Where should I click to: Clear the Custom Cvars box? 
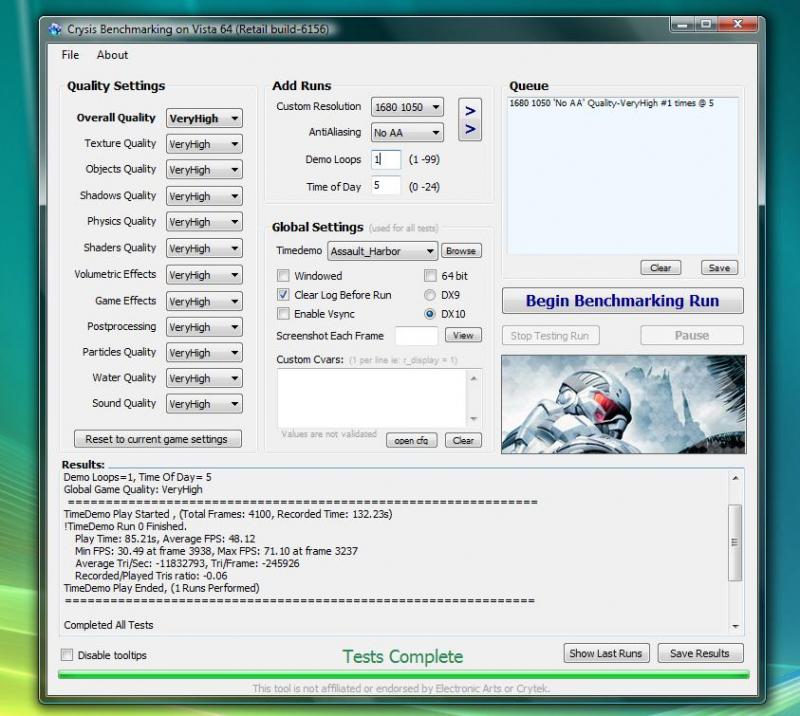pyautogui.click(x=463, y=440)
